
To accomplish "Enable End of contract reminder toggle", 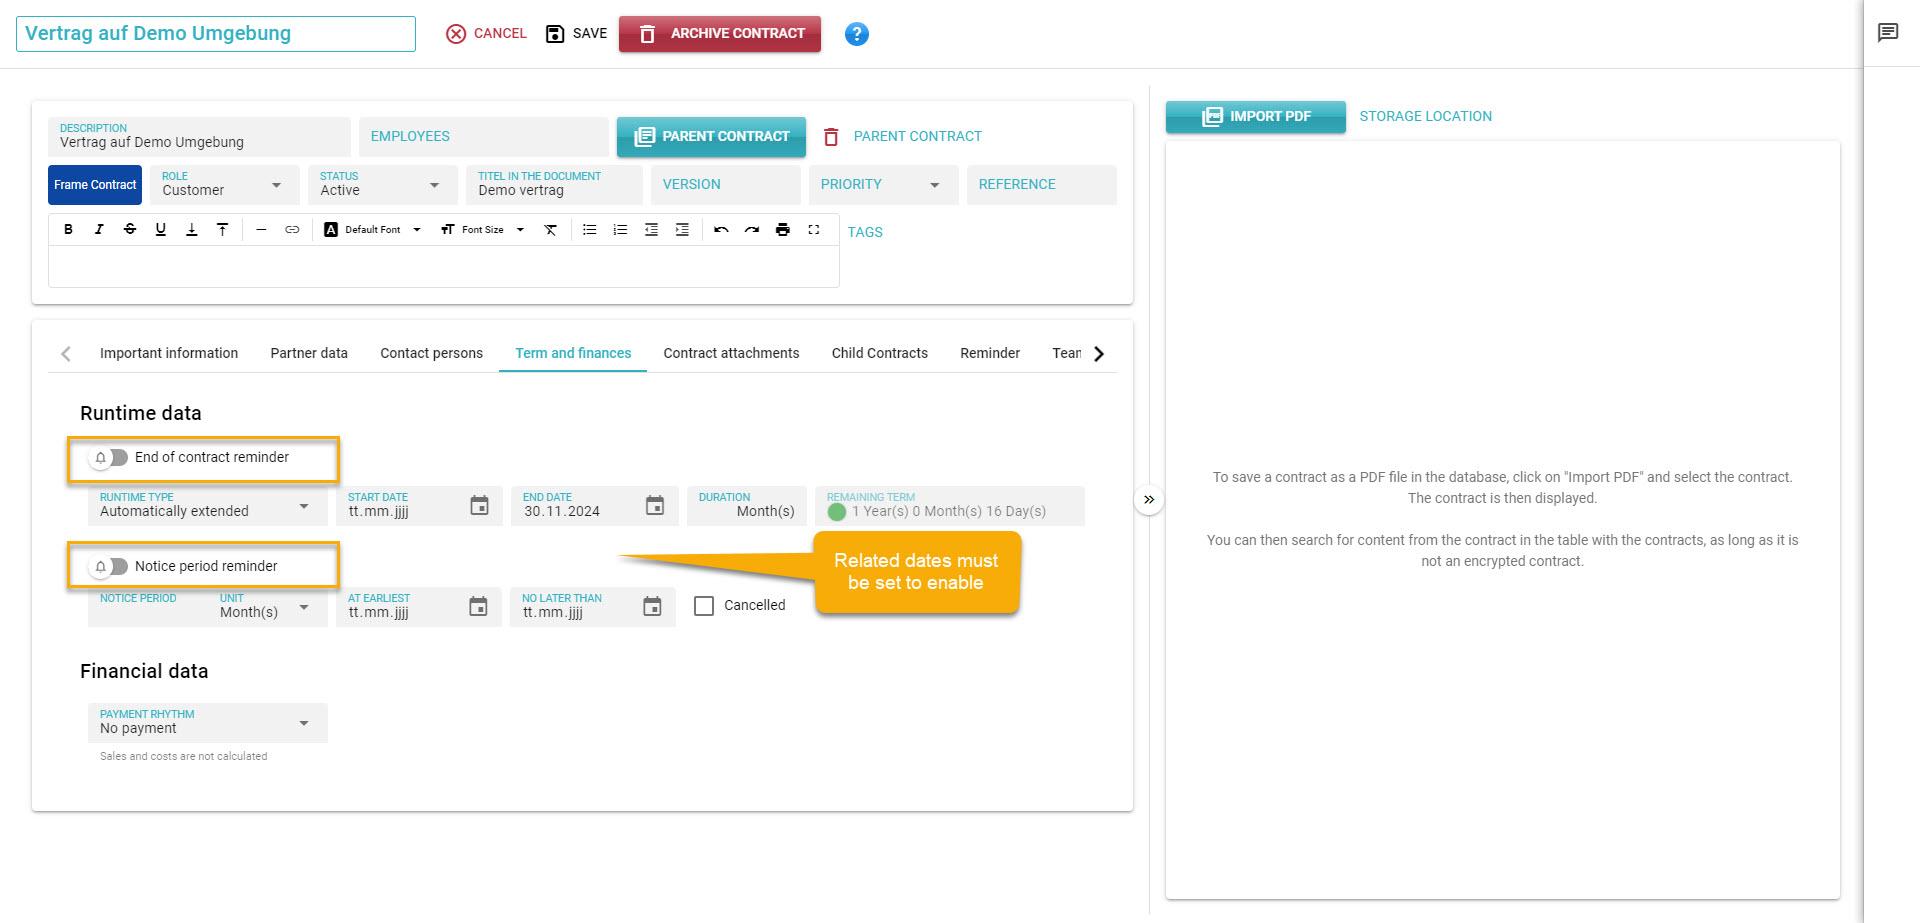I will [x=110, y=458].
